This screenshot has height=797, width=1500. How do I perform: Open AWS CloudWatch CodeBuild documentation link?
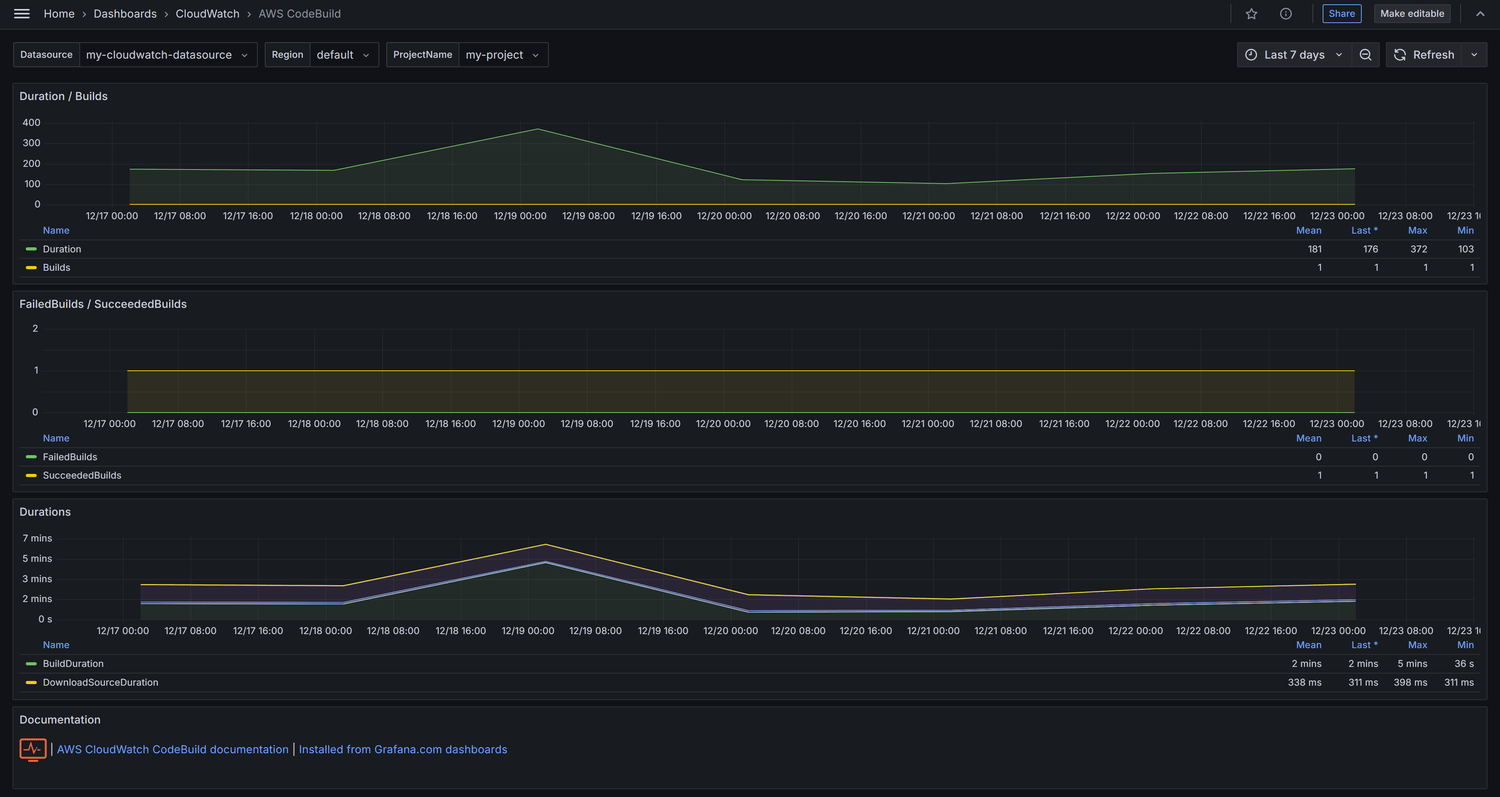pos(172,749)
